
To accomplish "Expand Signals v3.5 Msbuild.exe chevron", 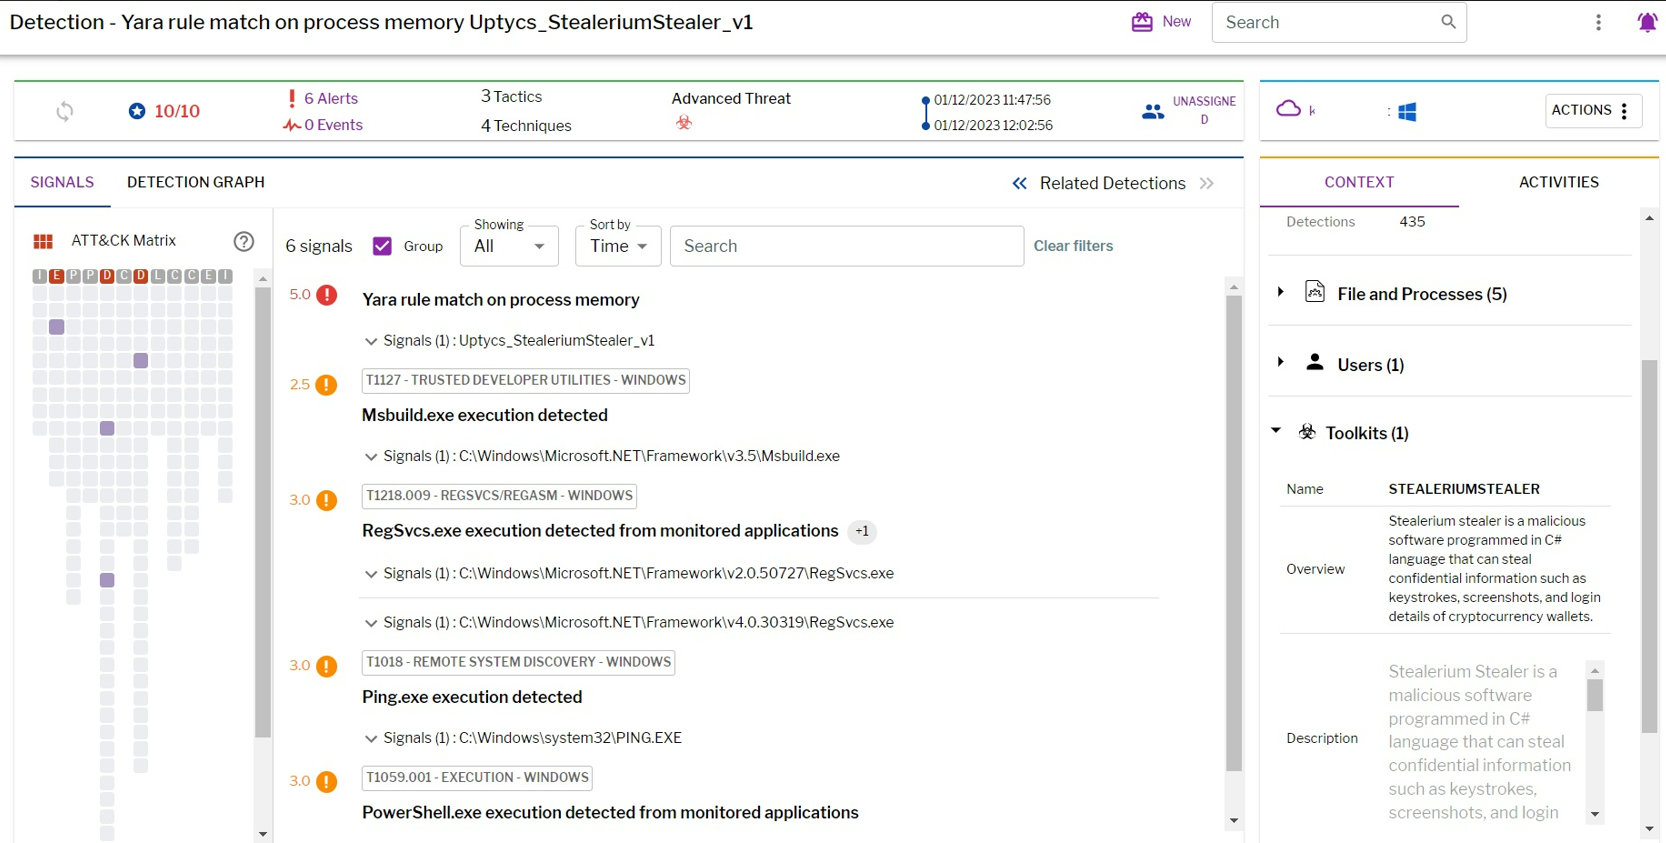I will 371,457.
